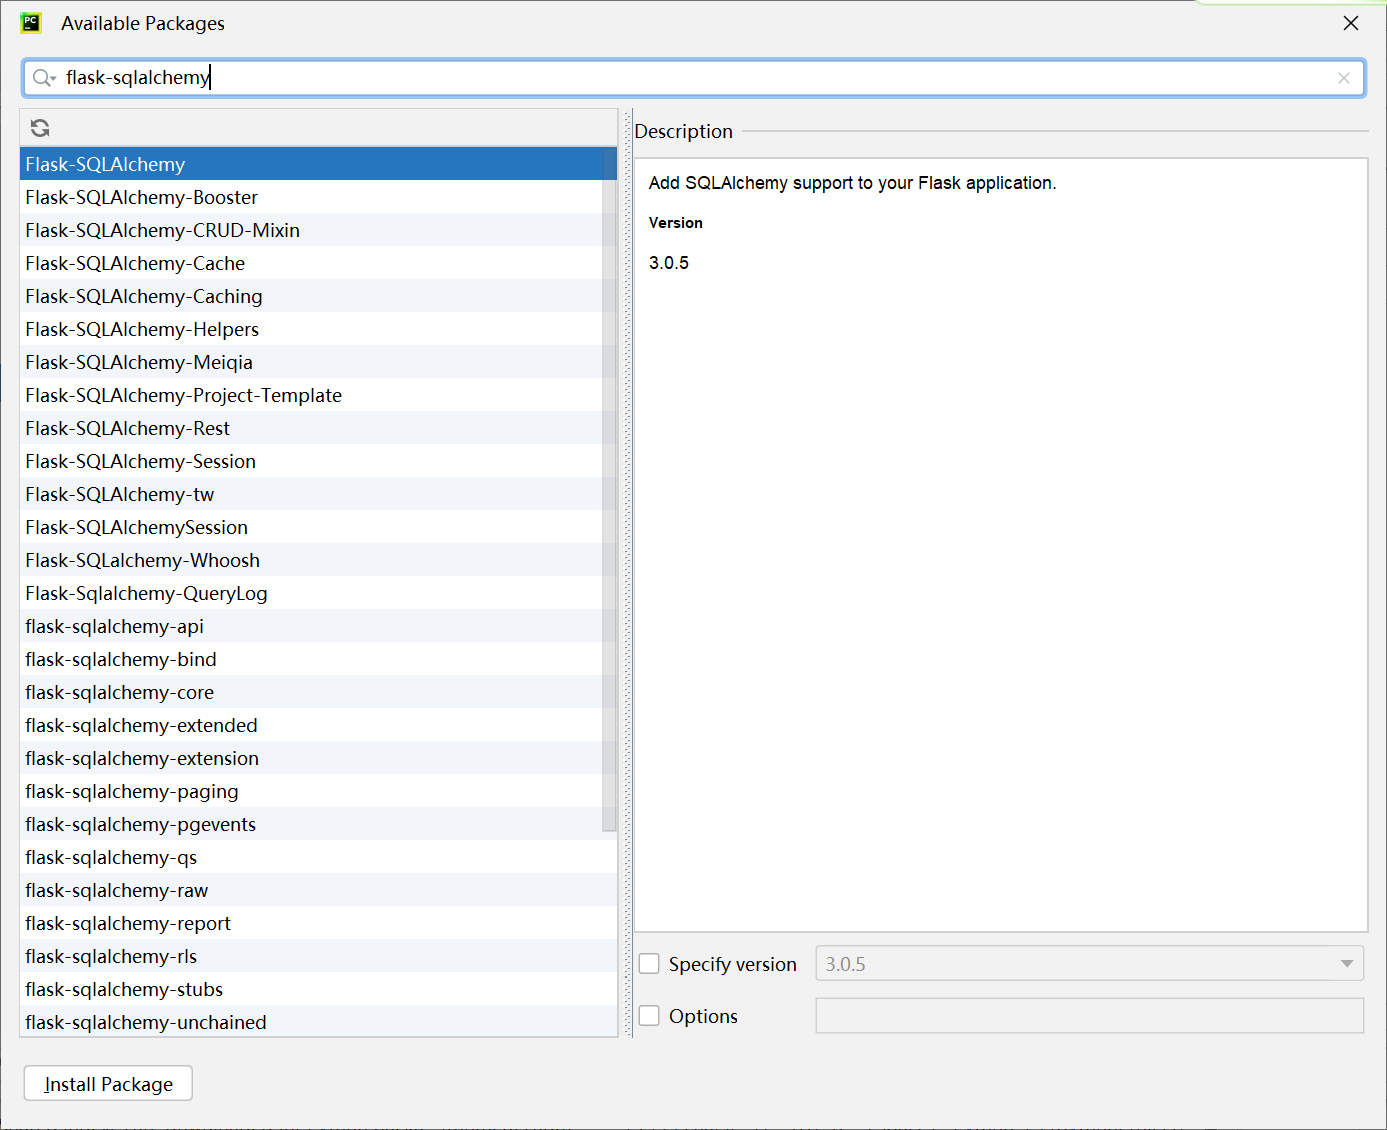Select flask-sqlalchemy-report package
The width and height of the screenshot is (1387, 1130).
click(318, 923)
